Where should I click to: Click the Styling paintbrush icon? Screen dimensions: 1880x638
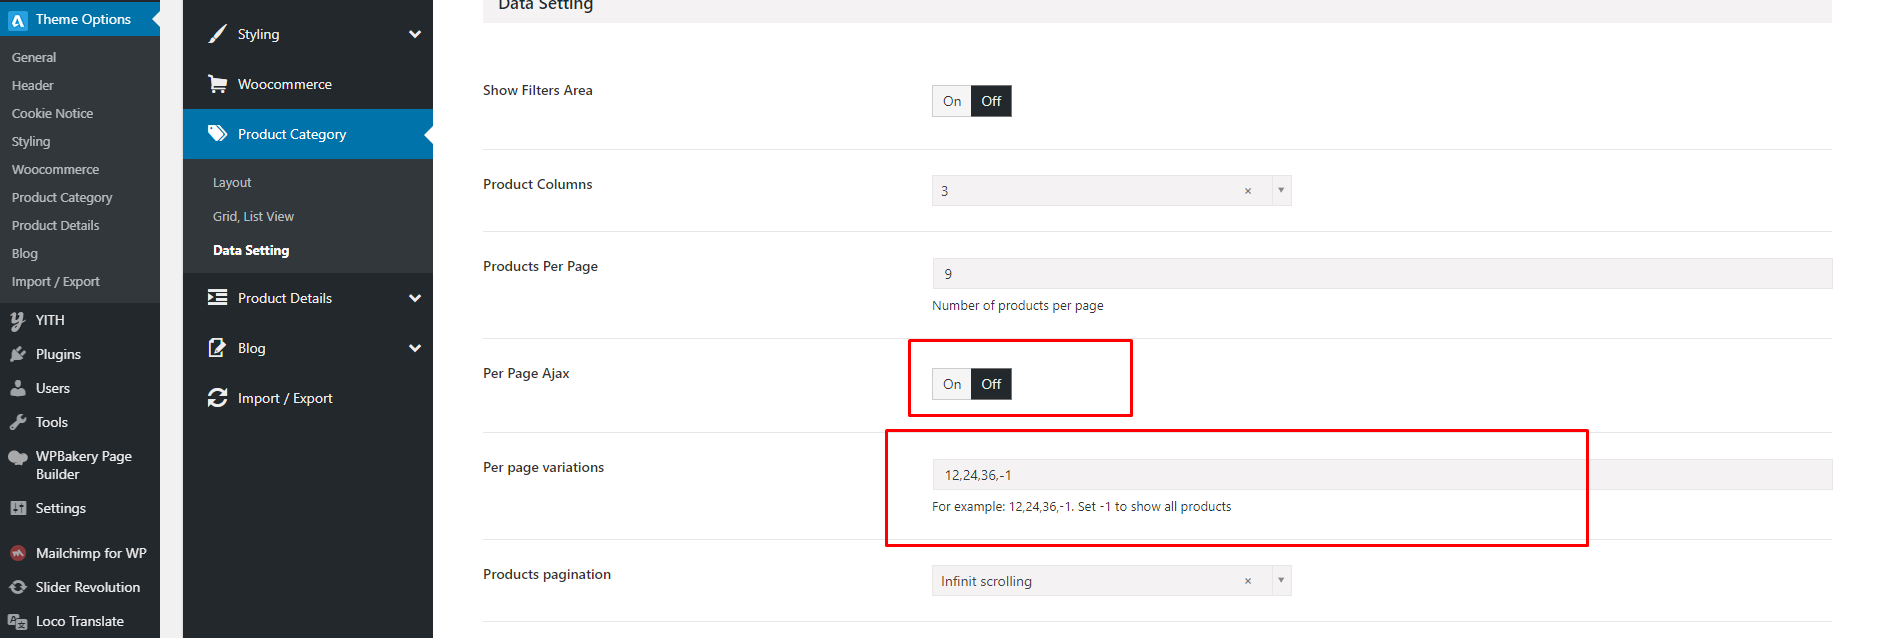pos(217,34)
